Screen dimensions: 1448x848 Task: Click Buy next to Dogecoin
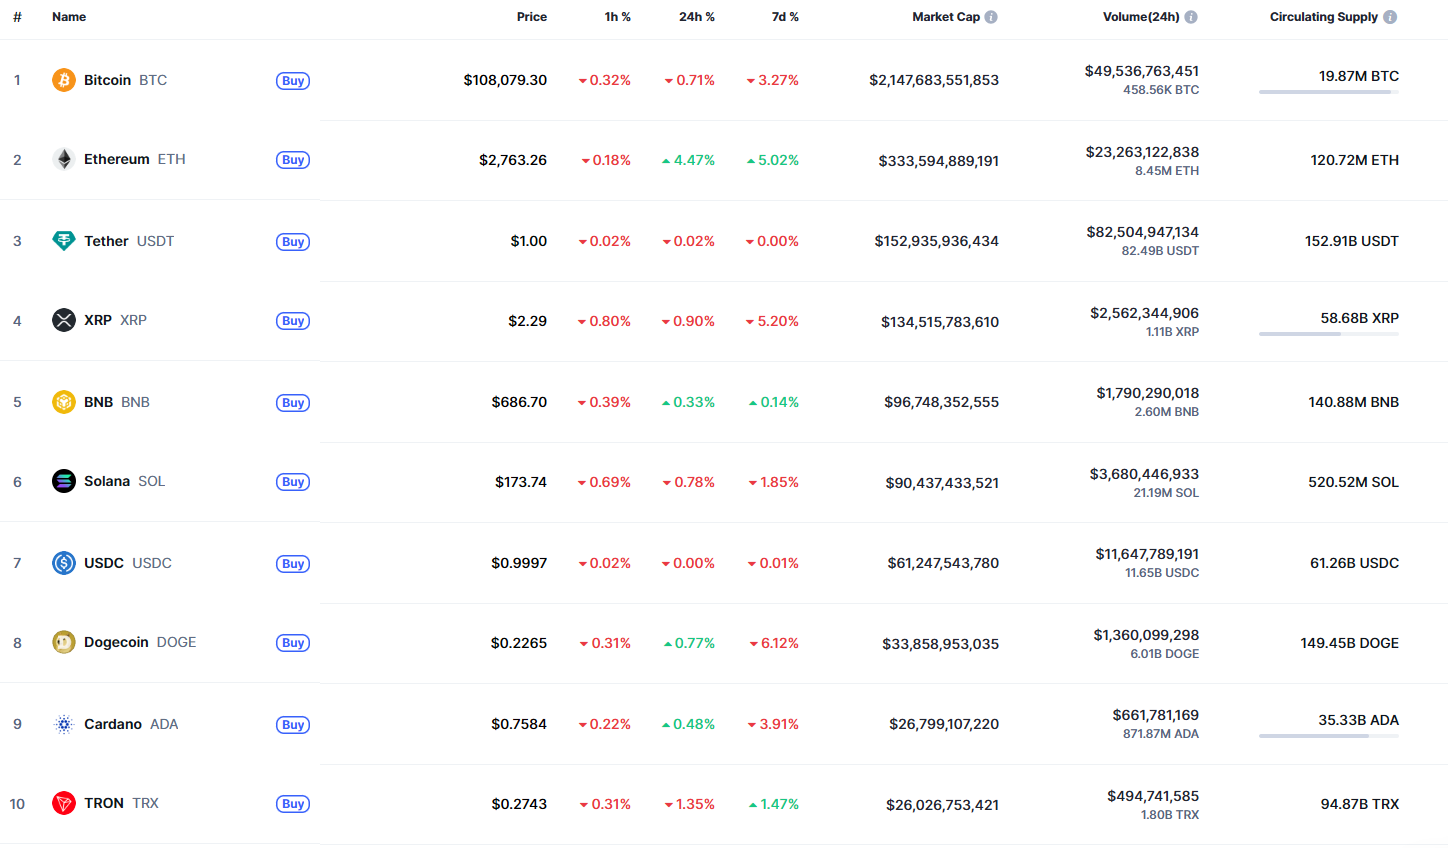point(293,643)
